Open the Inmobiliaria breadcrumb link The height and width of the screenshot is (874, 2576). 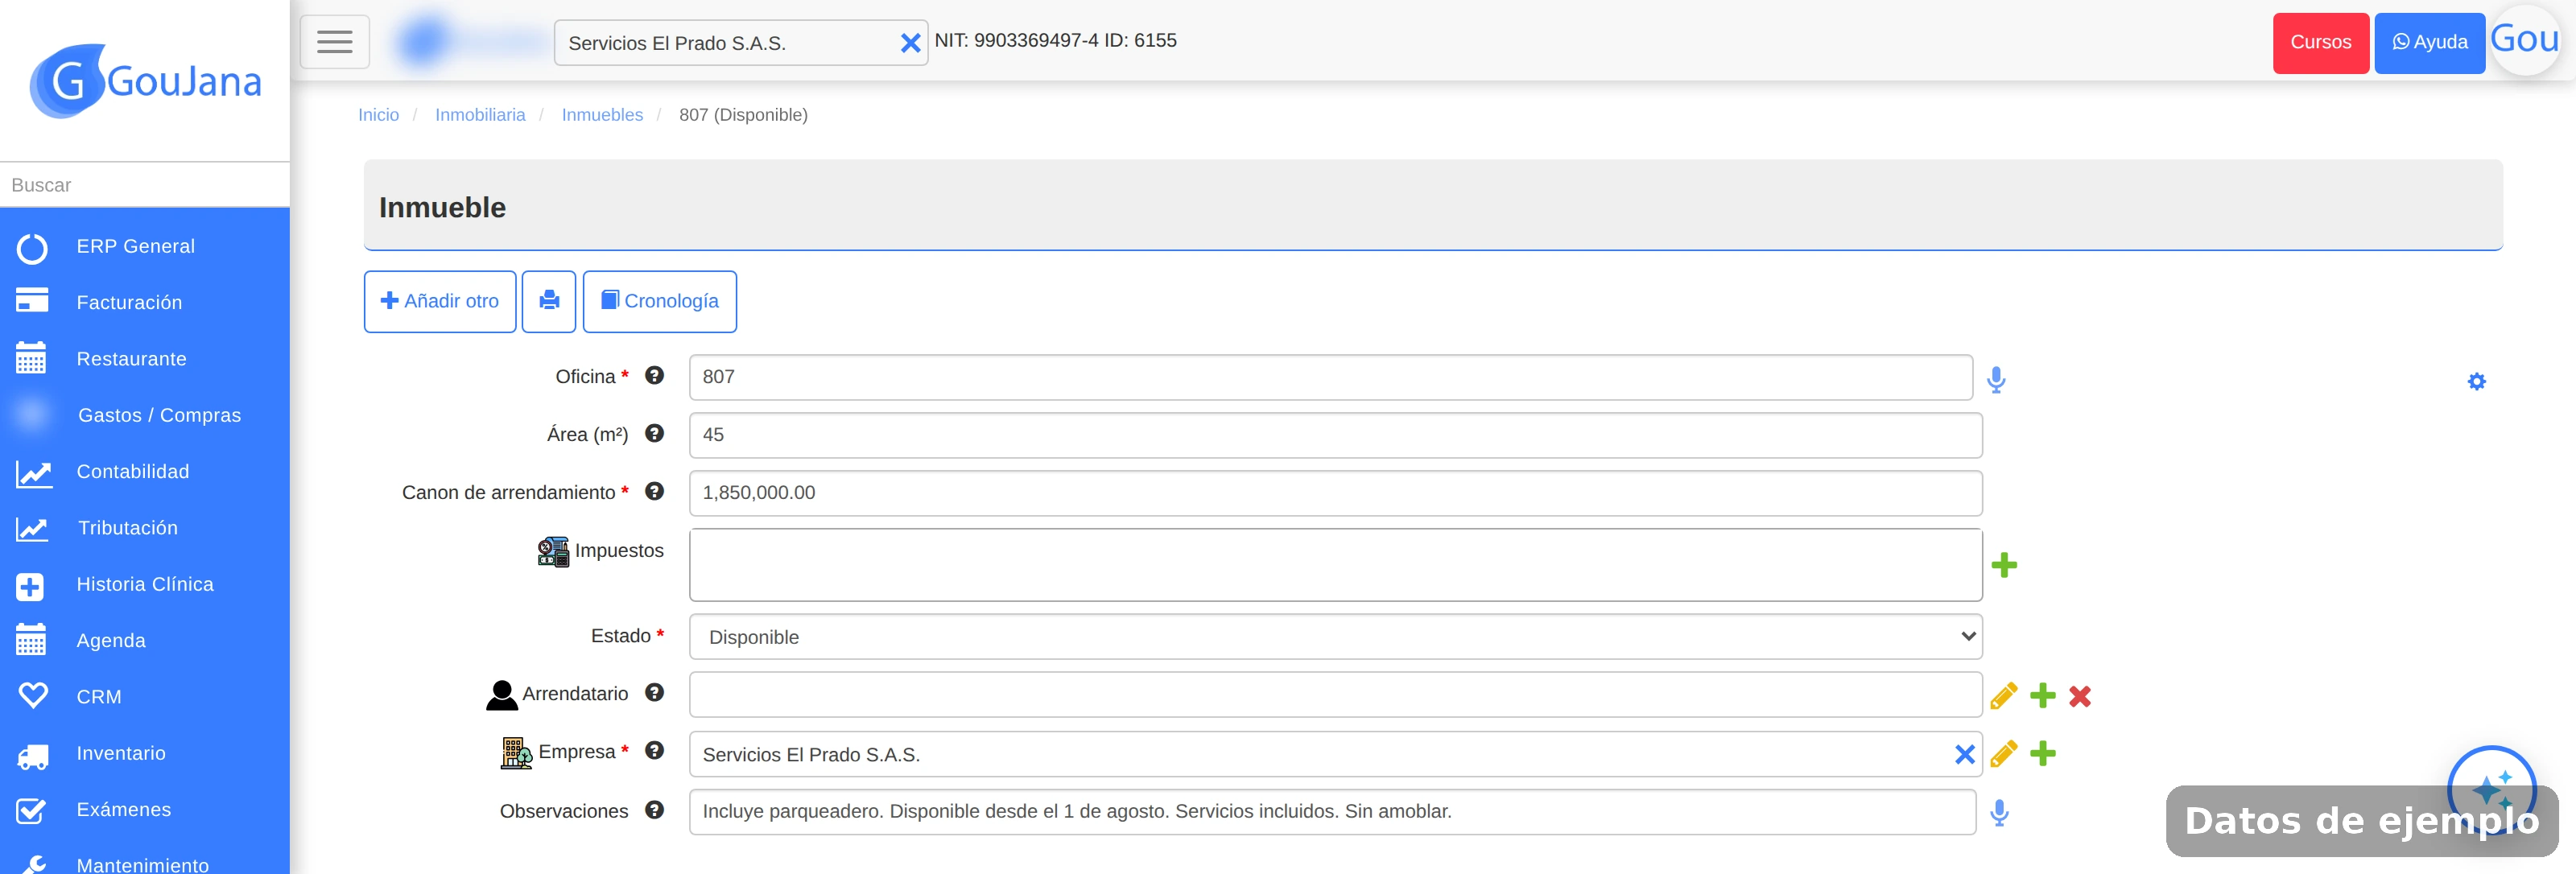point(480,115)
